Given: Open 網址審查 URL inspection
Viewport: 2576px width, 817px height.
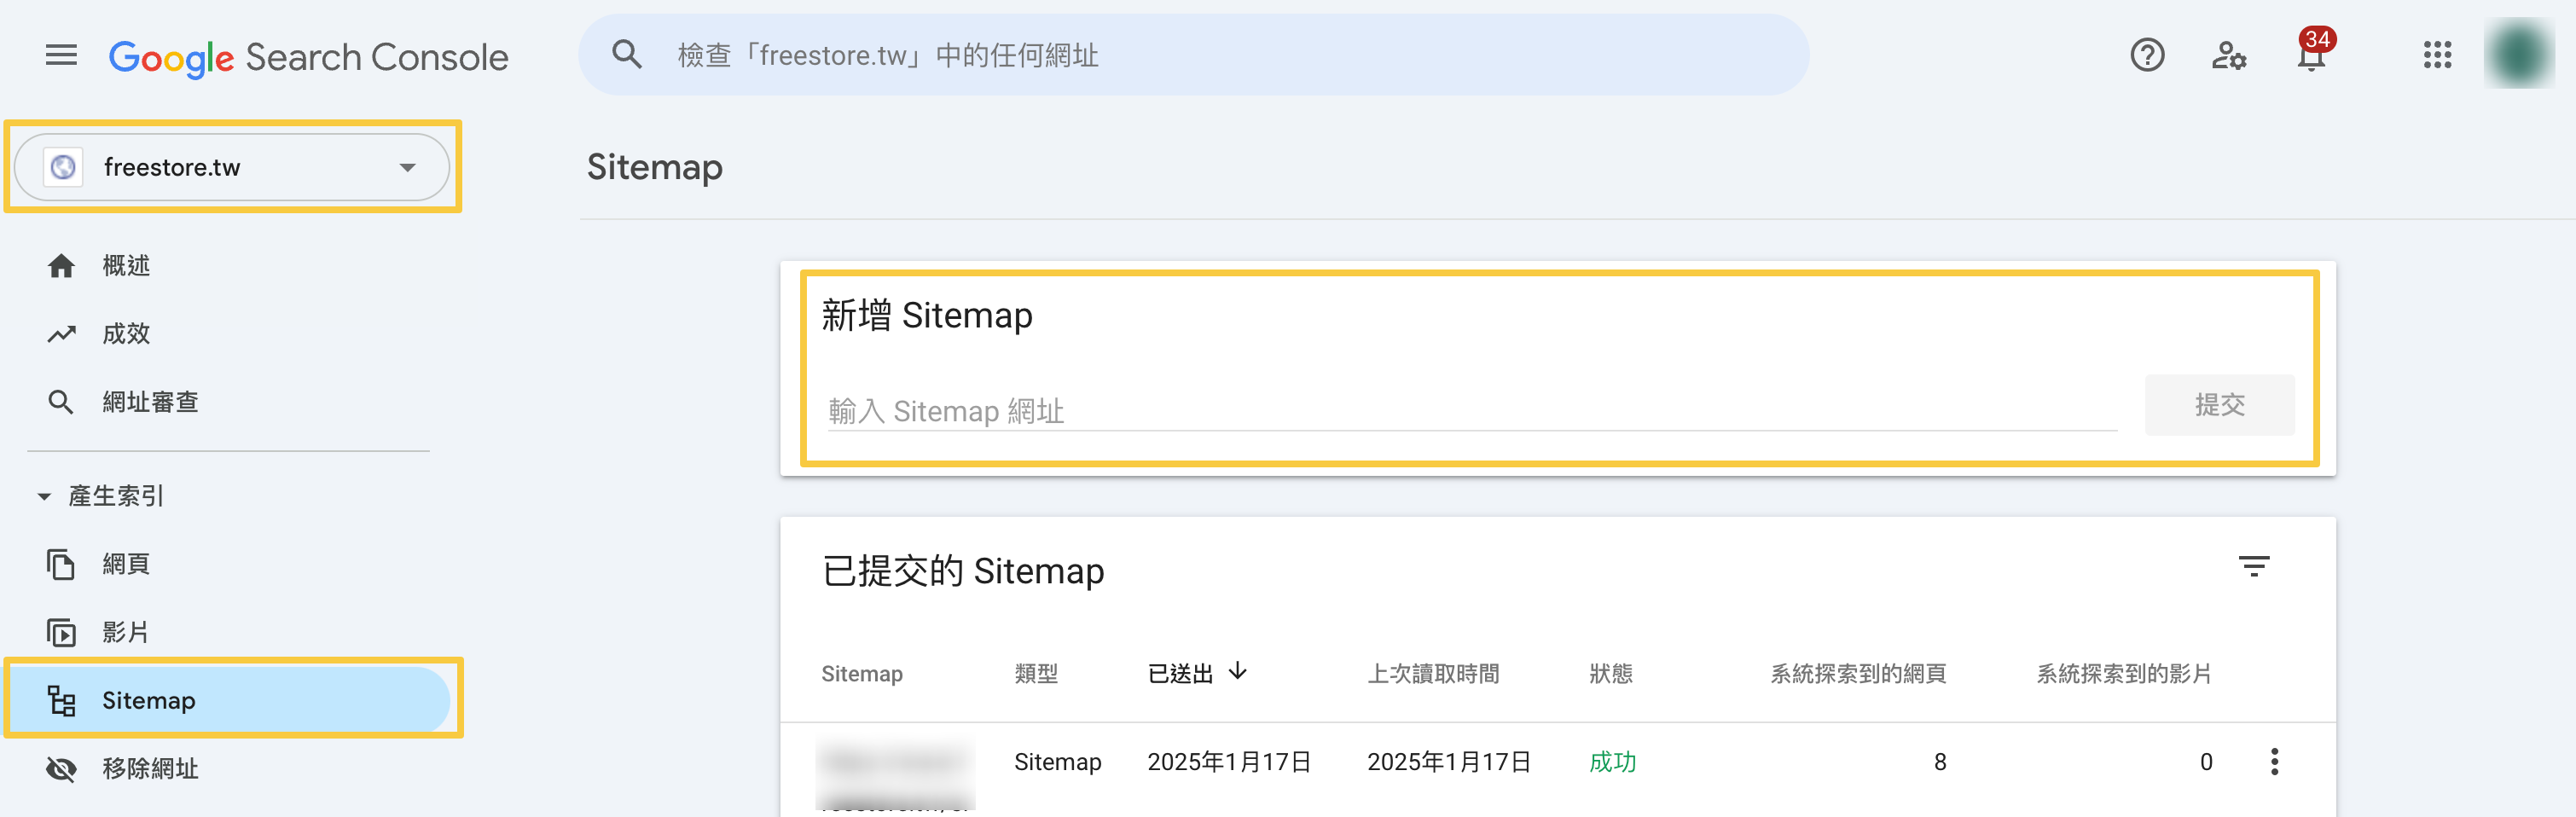Looking at the screenshot, I should point(150,402).
